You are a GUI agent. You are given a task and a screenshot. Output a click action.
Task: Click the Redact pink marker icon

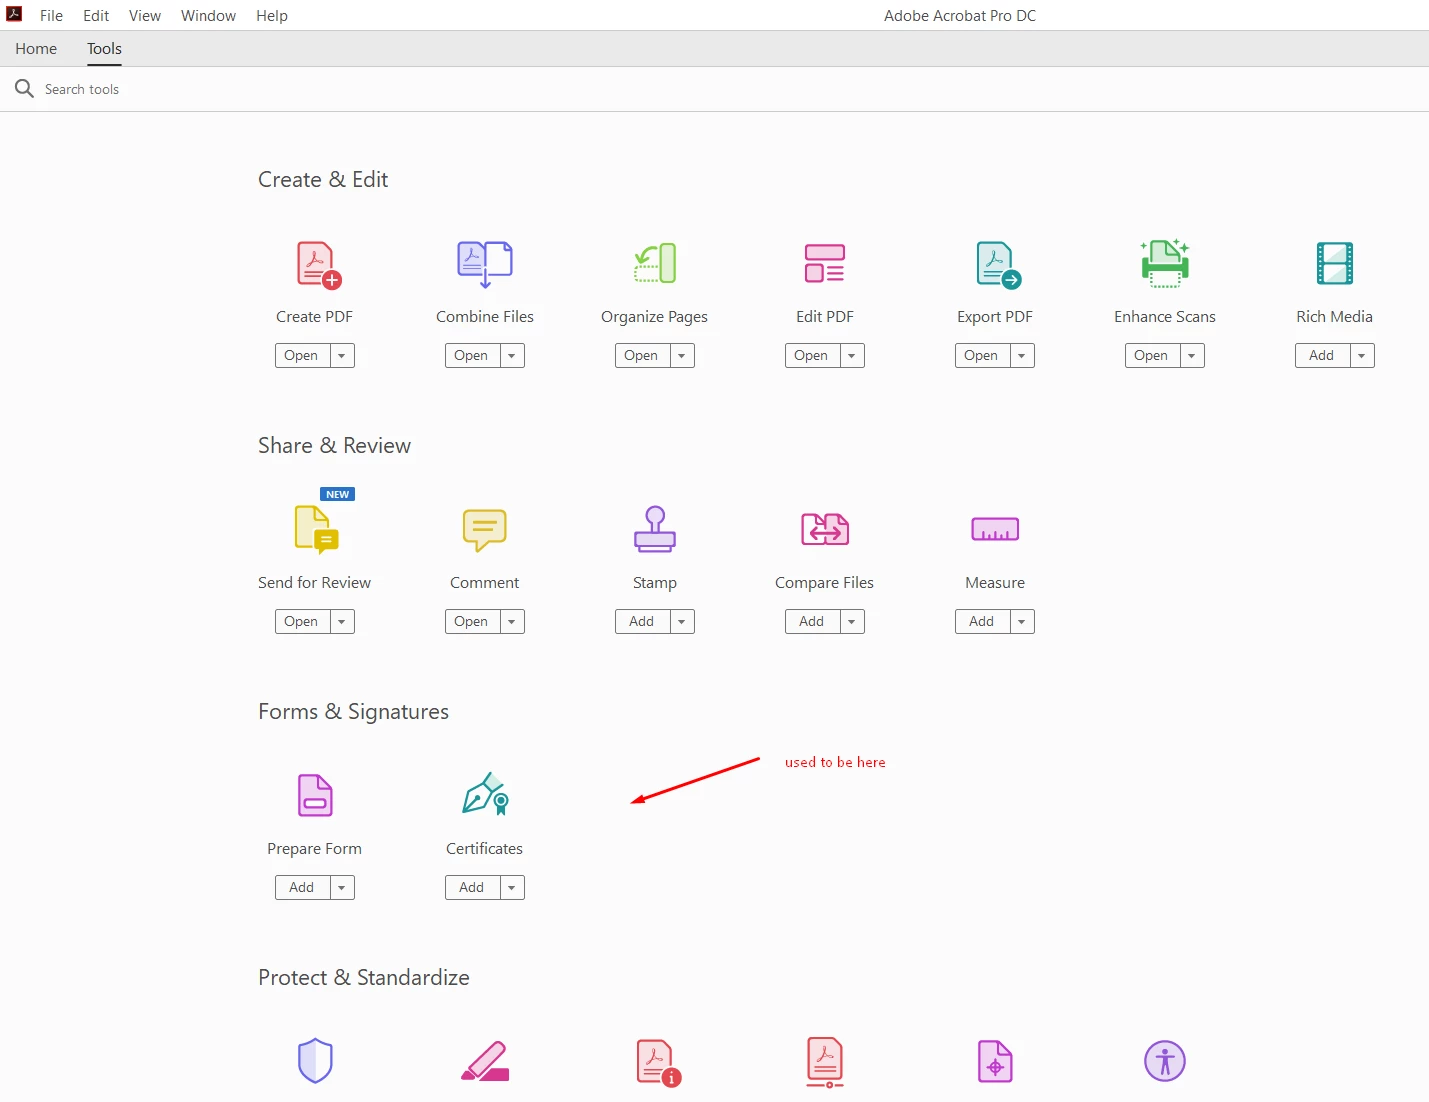pyautogui.click(x=485, y=1061)
